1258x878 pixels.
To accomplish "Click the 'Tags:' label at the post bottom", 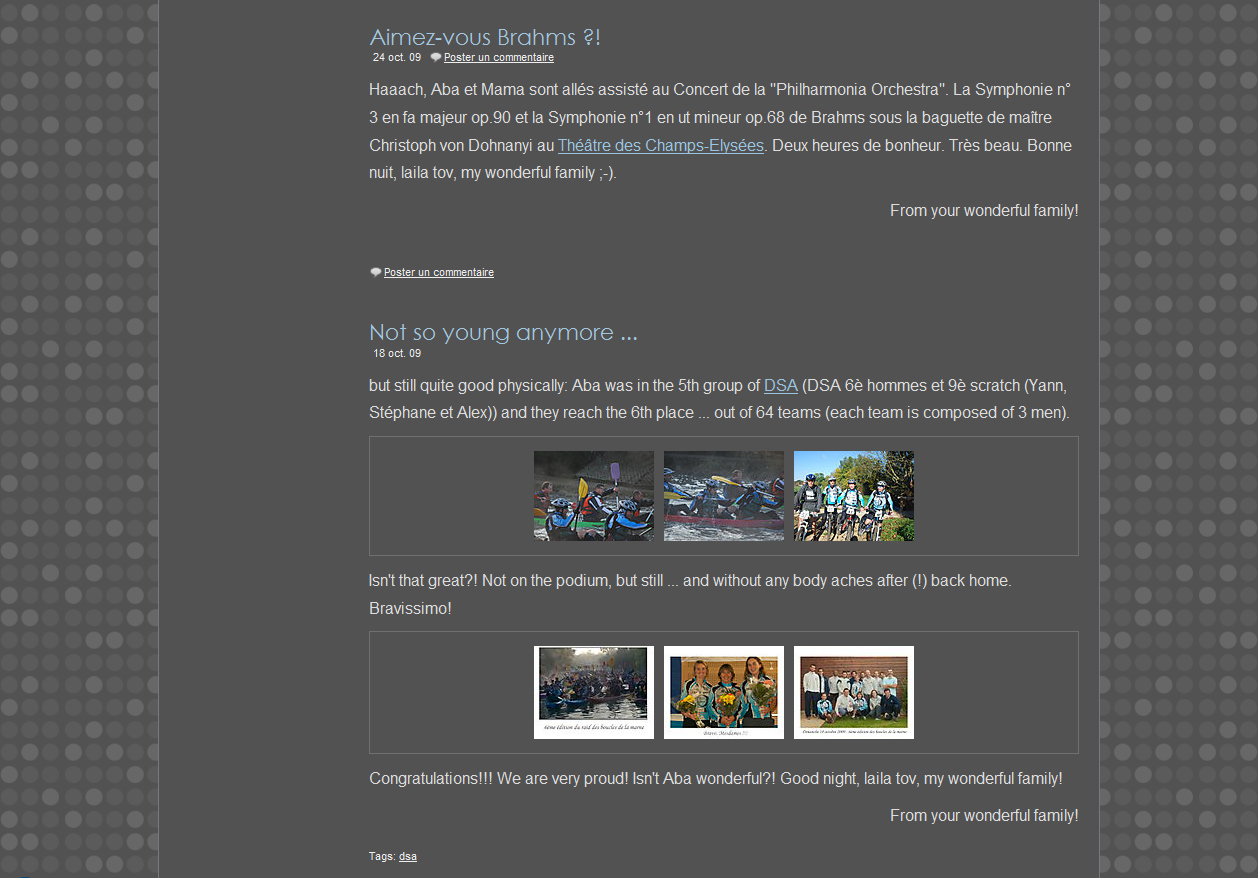I will tap(382, 857).
